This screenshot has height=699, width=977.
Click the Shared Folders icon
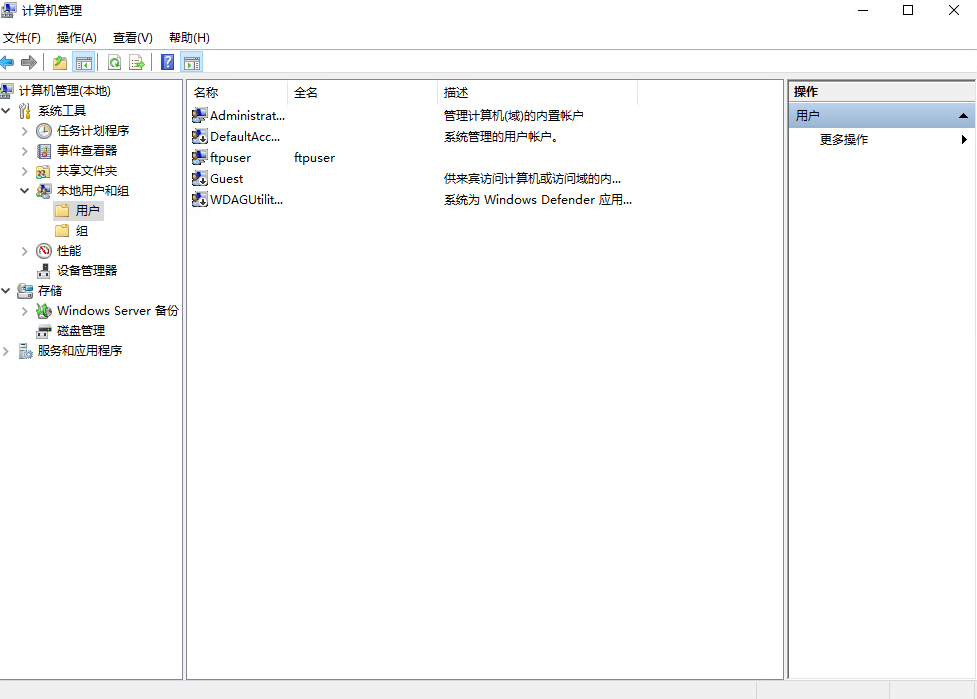point(44,171)
